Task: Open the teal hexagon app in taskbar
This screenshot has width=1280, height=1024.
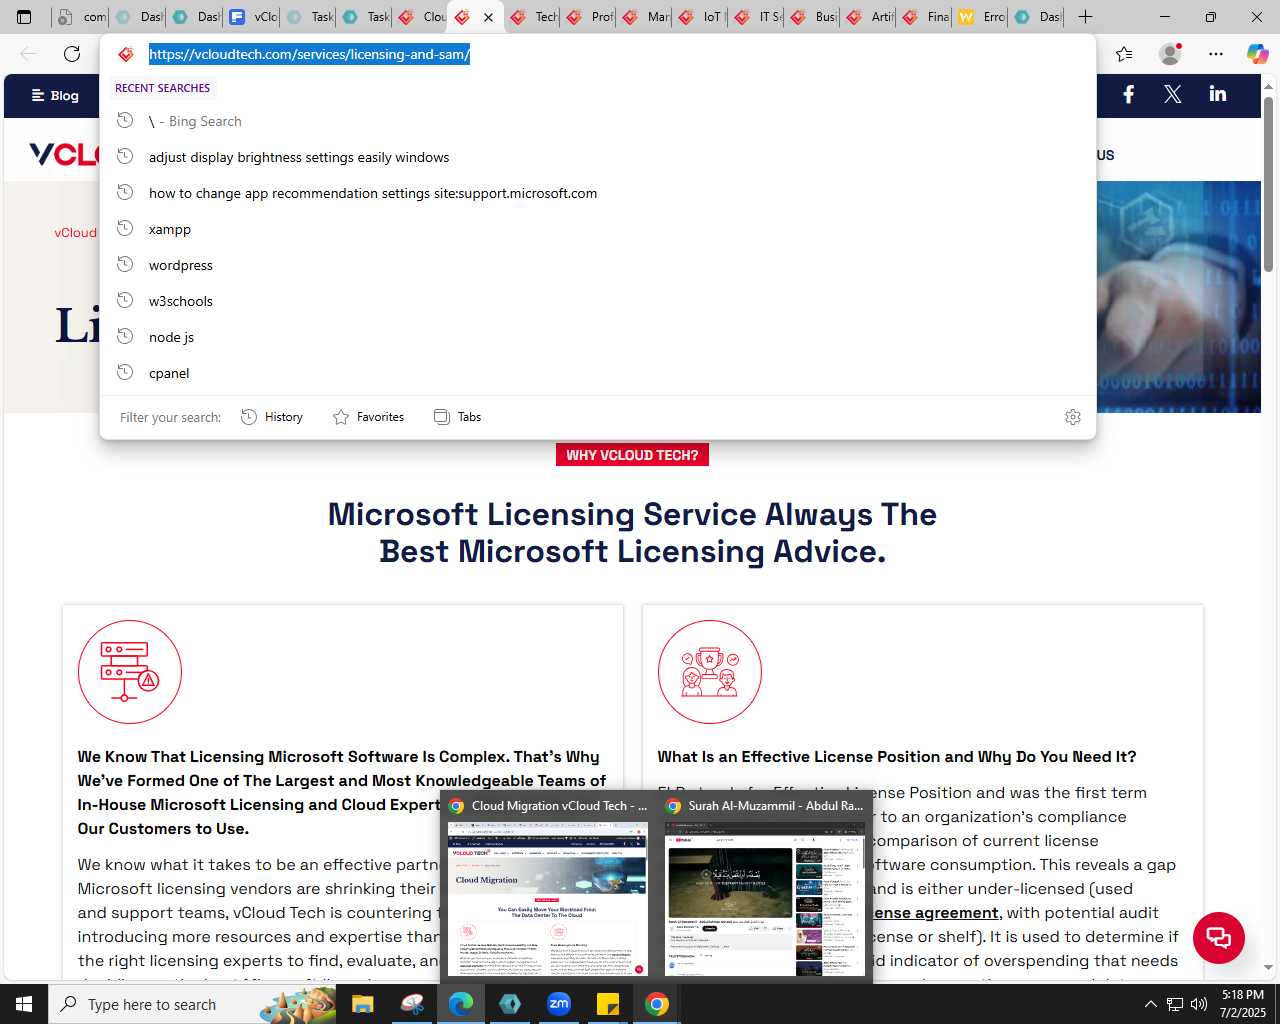Action: tap(510, 1004)
